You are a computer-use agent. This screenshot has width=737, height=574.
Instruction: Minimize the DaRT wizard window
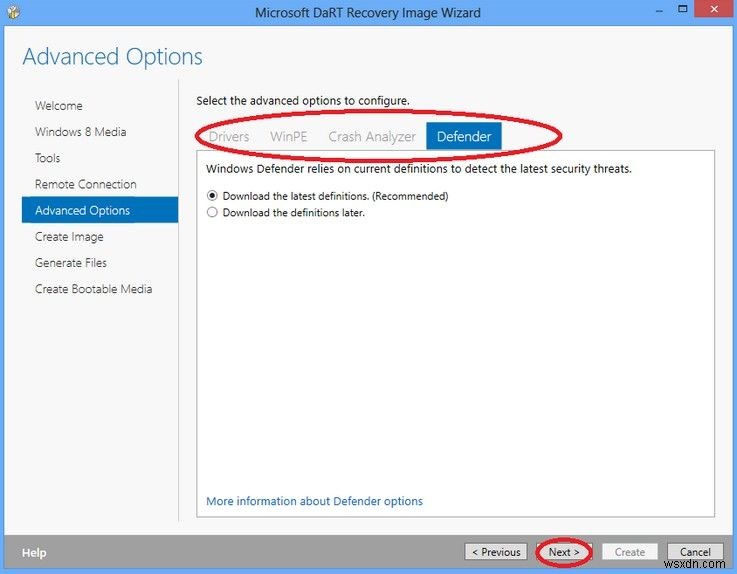[x=659, y=11]
